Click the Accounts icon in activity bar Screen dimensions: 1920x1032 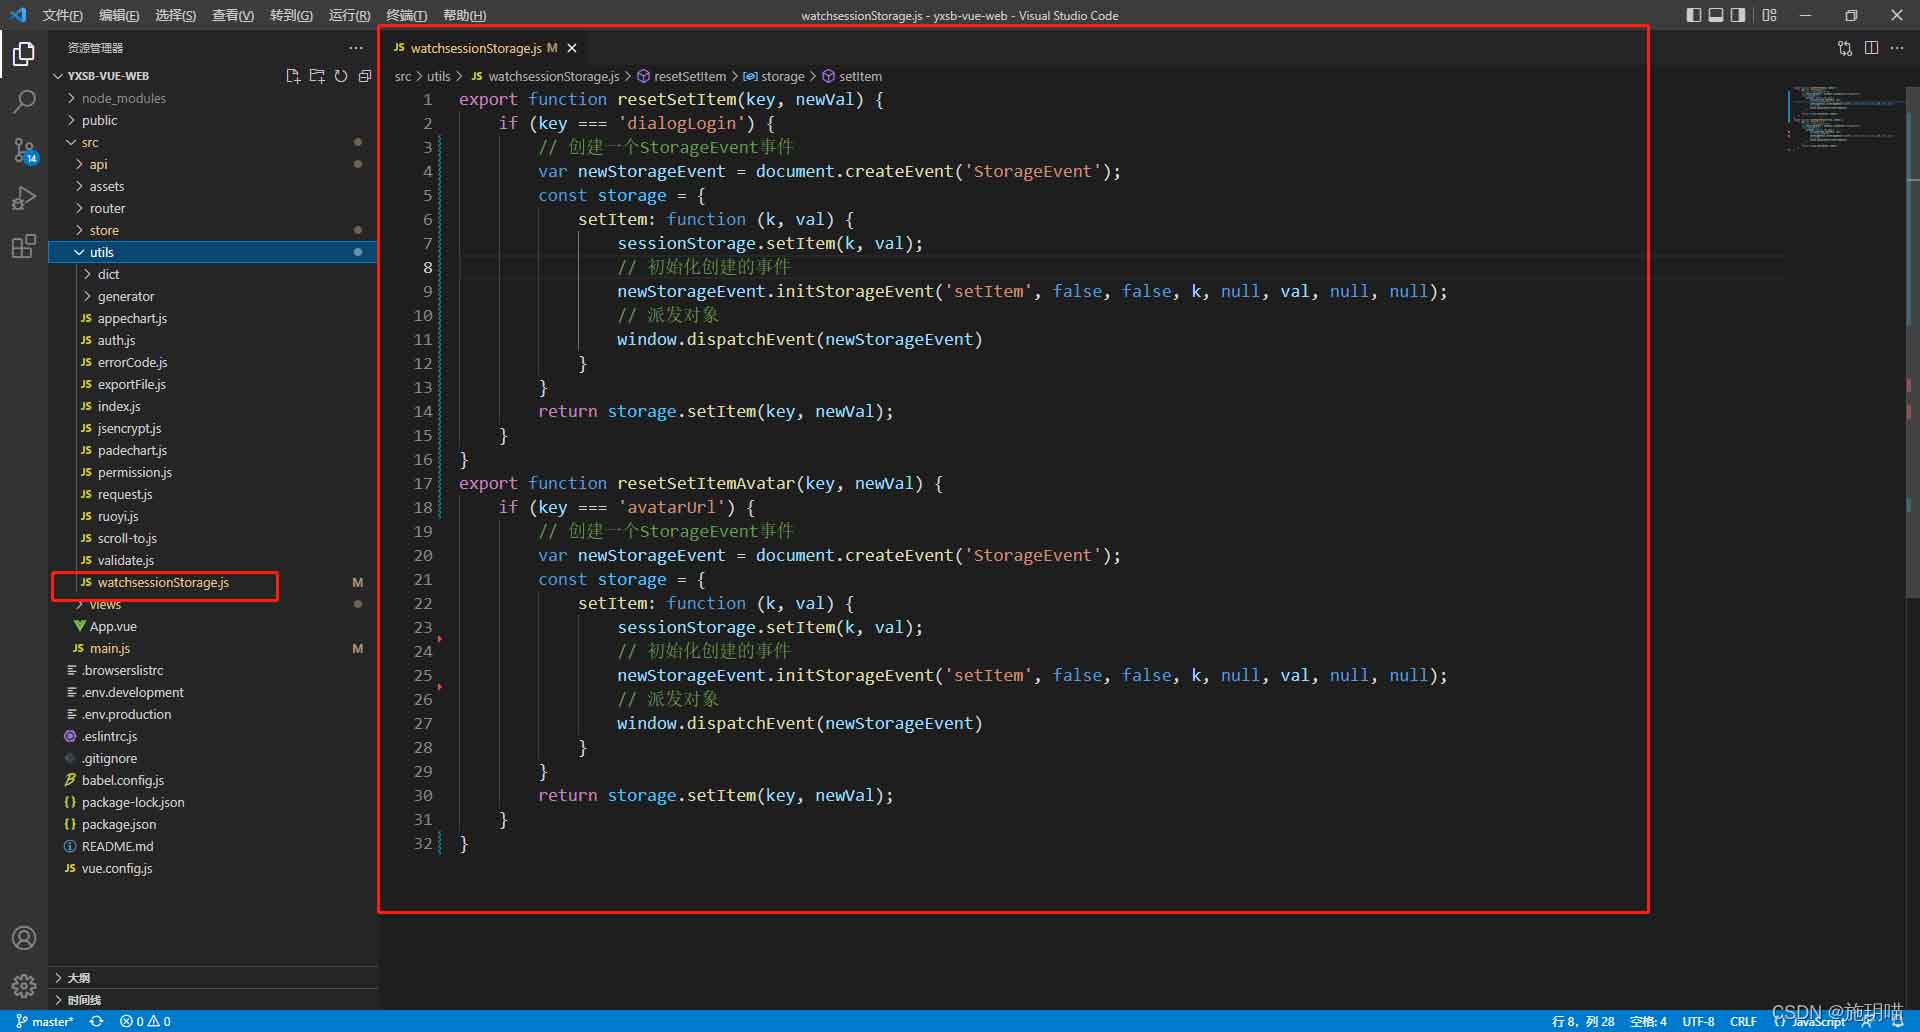tap(24, 938)
